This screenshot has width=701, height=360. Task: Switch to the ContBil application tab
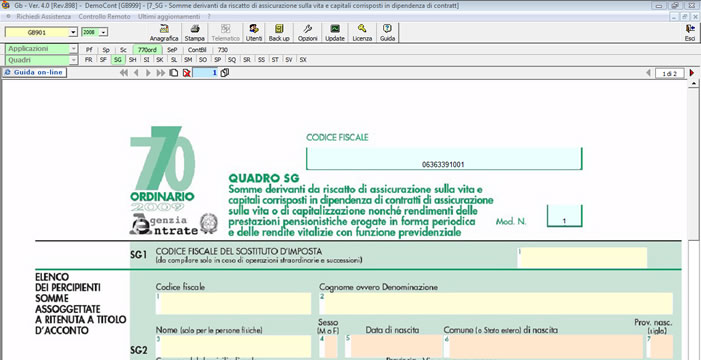coord(197,50)
